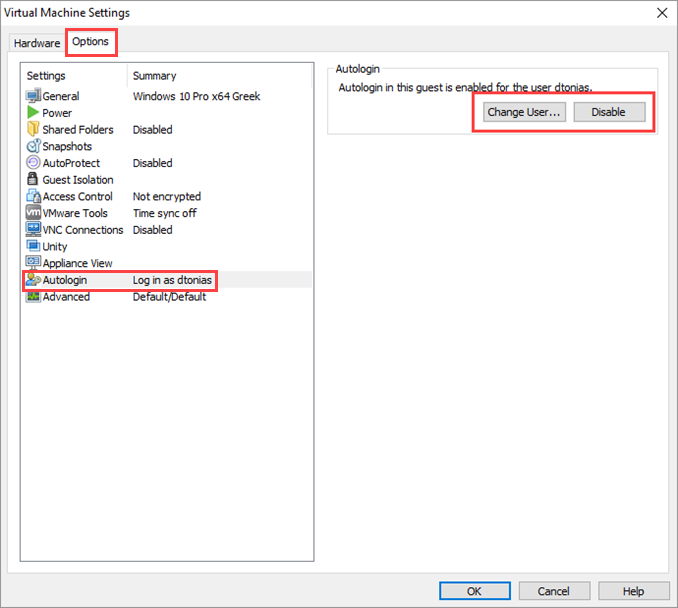Select the VMware Tools icon
This screenshot has height=608, width=678.
33,213
